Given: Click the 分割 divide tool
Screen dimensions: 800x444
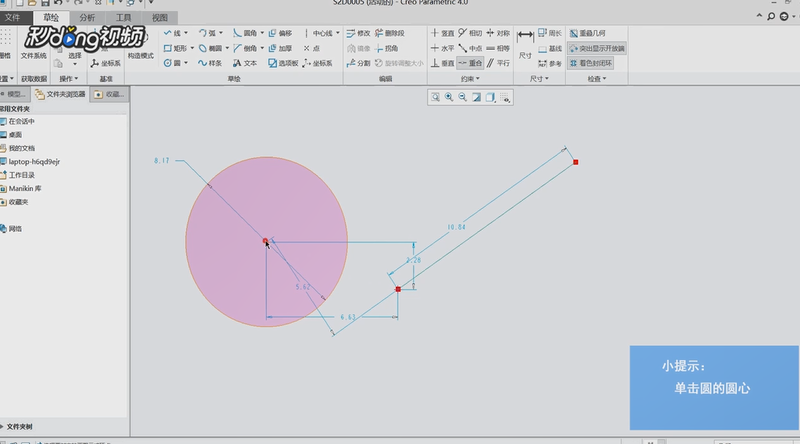Looking at the screenshot, I should point(358,63).
